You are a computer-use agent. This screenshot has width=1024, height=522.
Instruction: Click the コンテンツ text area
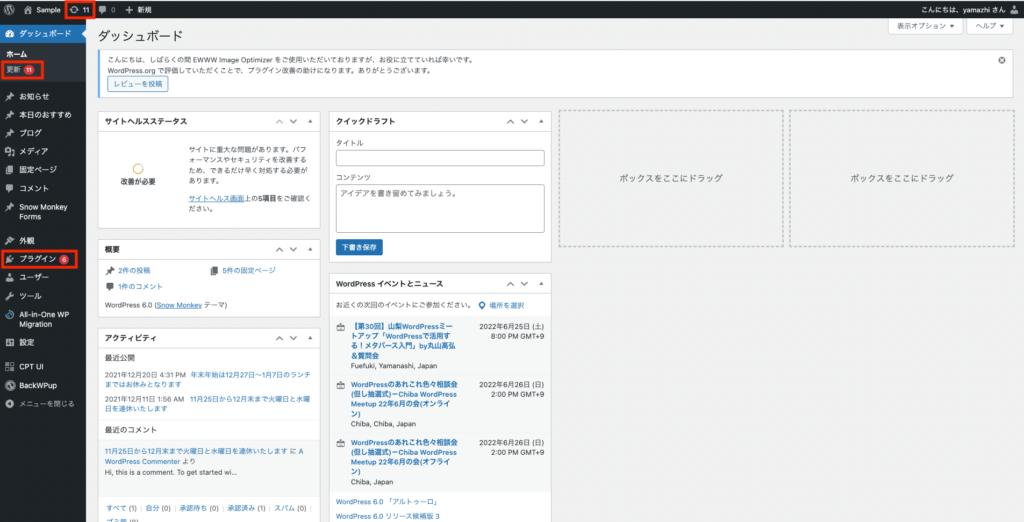pos(440,208)
